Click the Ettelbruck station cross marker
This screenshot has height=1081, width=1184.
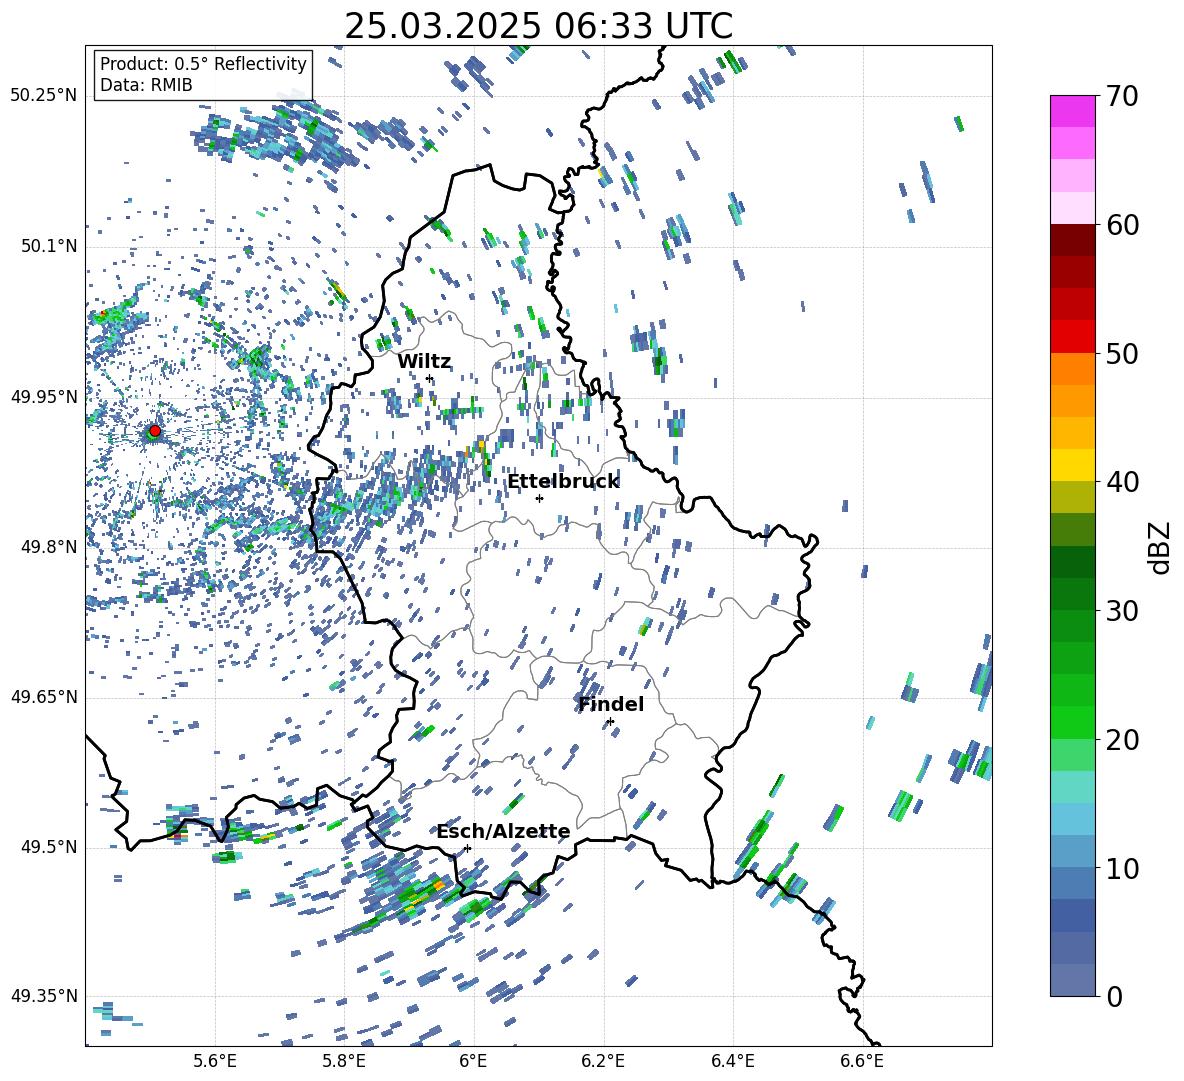(x=539, y=498)
